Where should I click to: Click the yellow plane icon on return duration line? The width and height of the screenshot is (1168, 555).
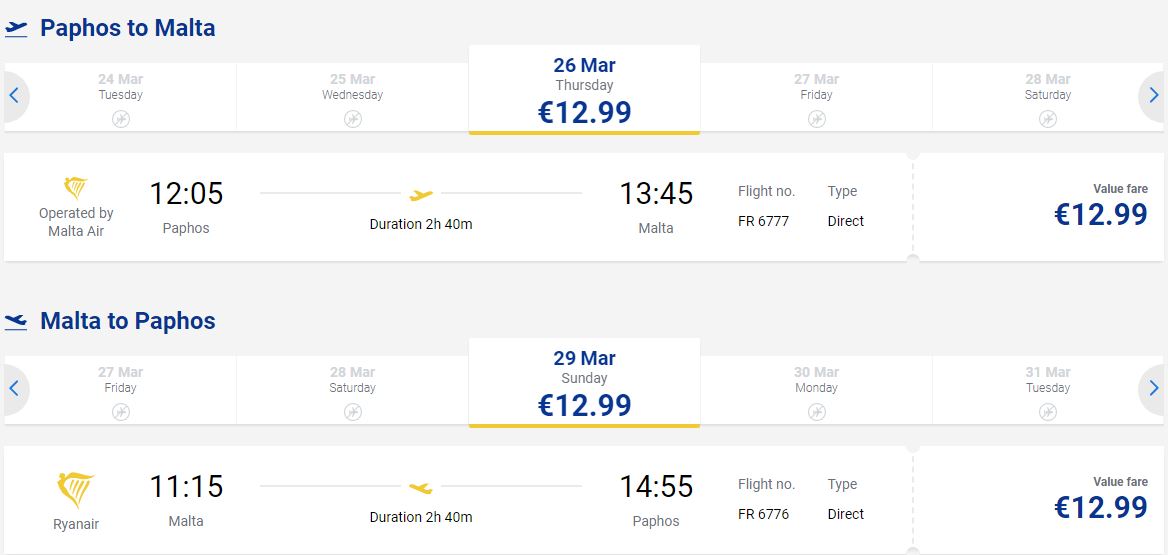tap(421, 487)
